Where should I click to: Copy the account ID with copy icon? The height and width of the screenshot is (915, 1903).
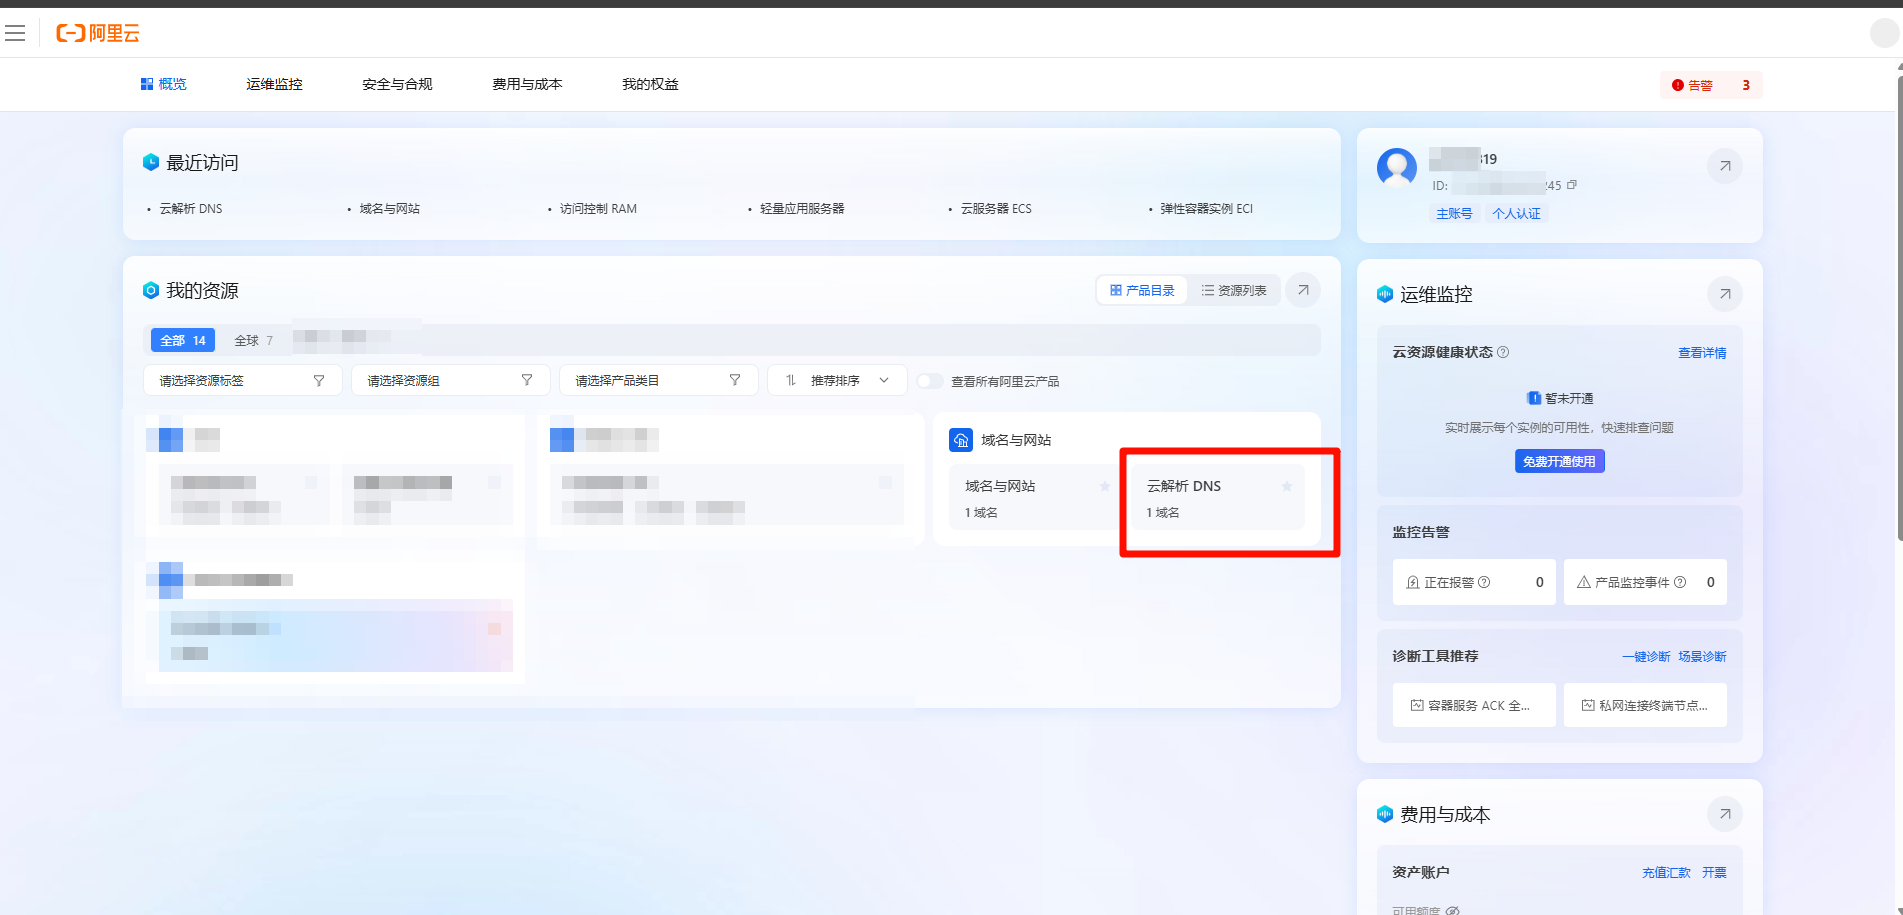1572,185
